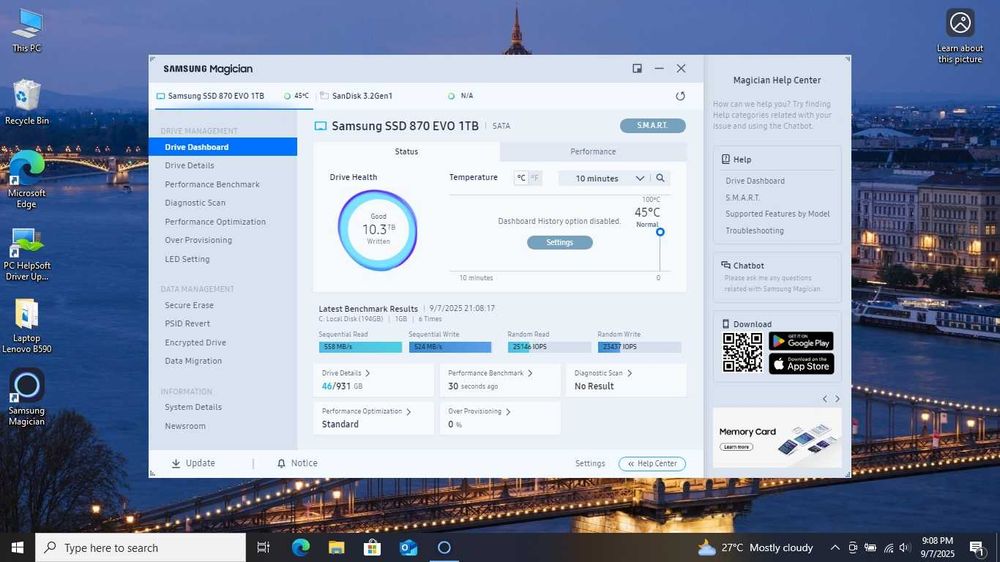This screenshot has width=1000, height=562.
Task: Open the App Store badge
Action: click(x=801, y=364)
